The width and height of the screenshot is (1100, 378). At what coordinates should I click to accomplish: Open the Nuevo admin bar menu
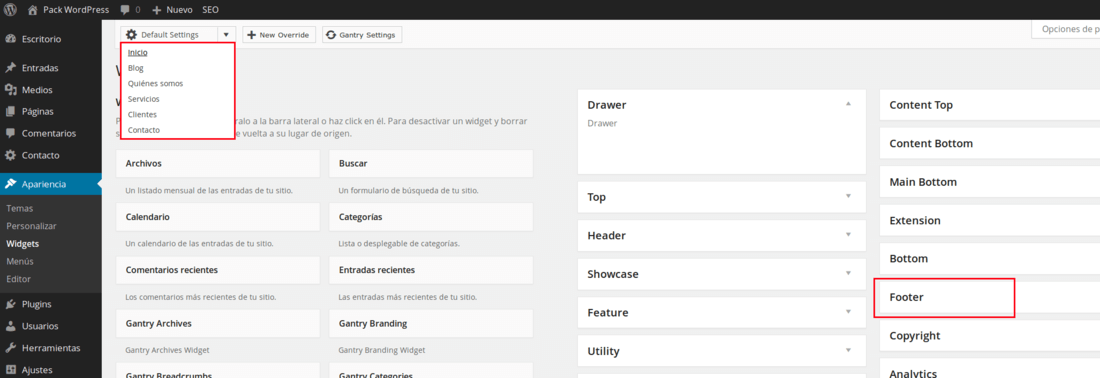pyautogui.click(x=172, y=10)
